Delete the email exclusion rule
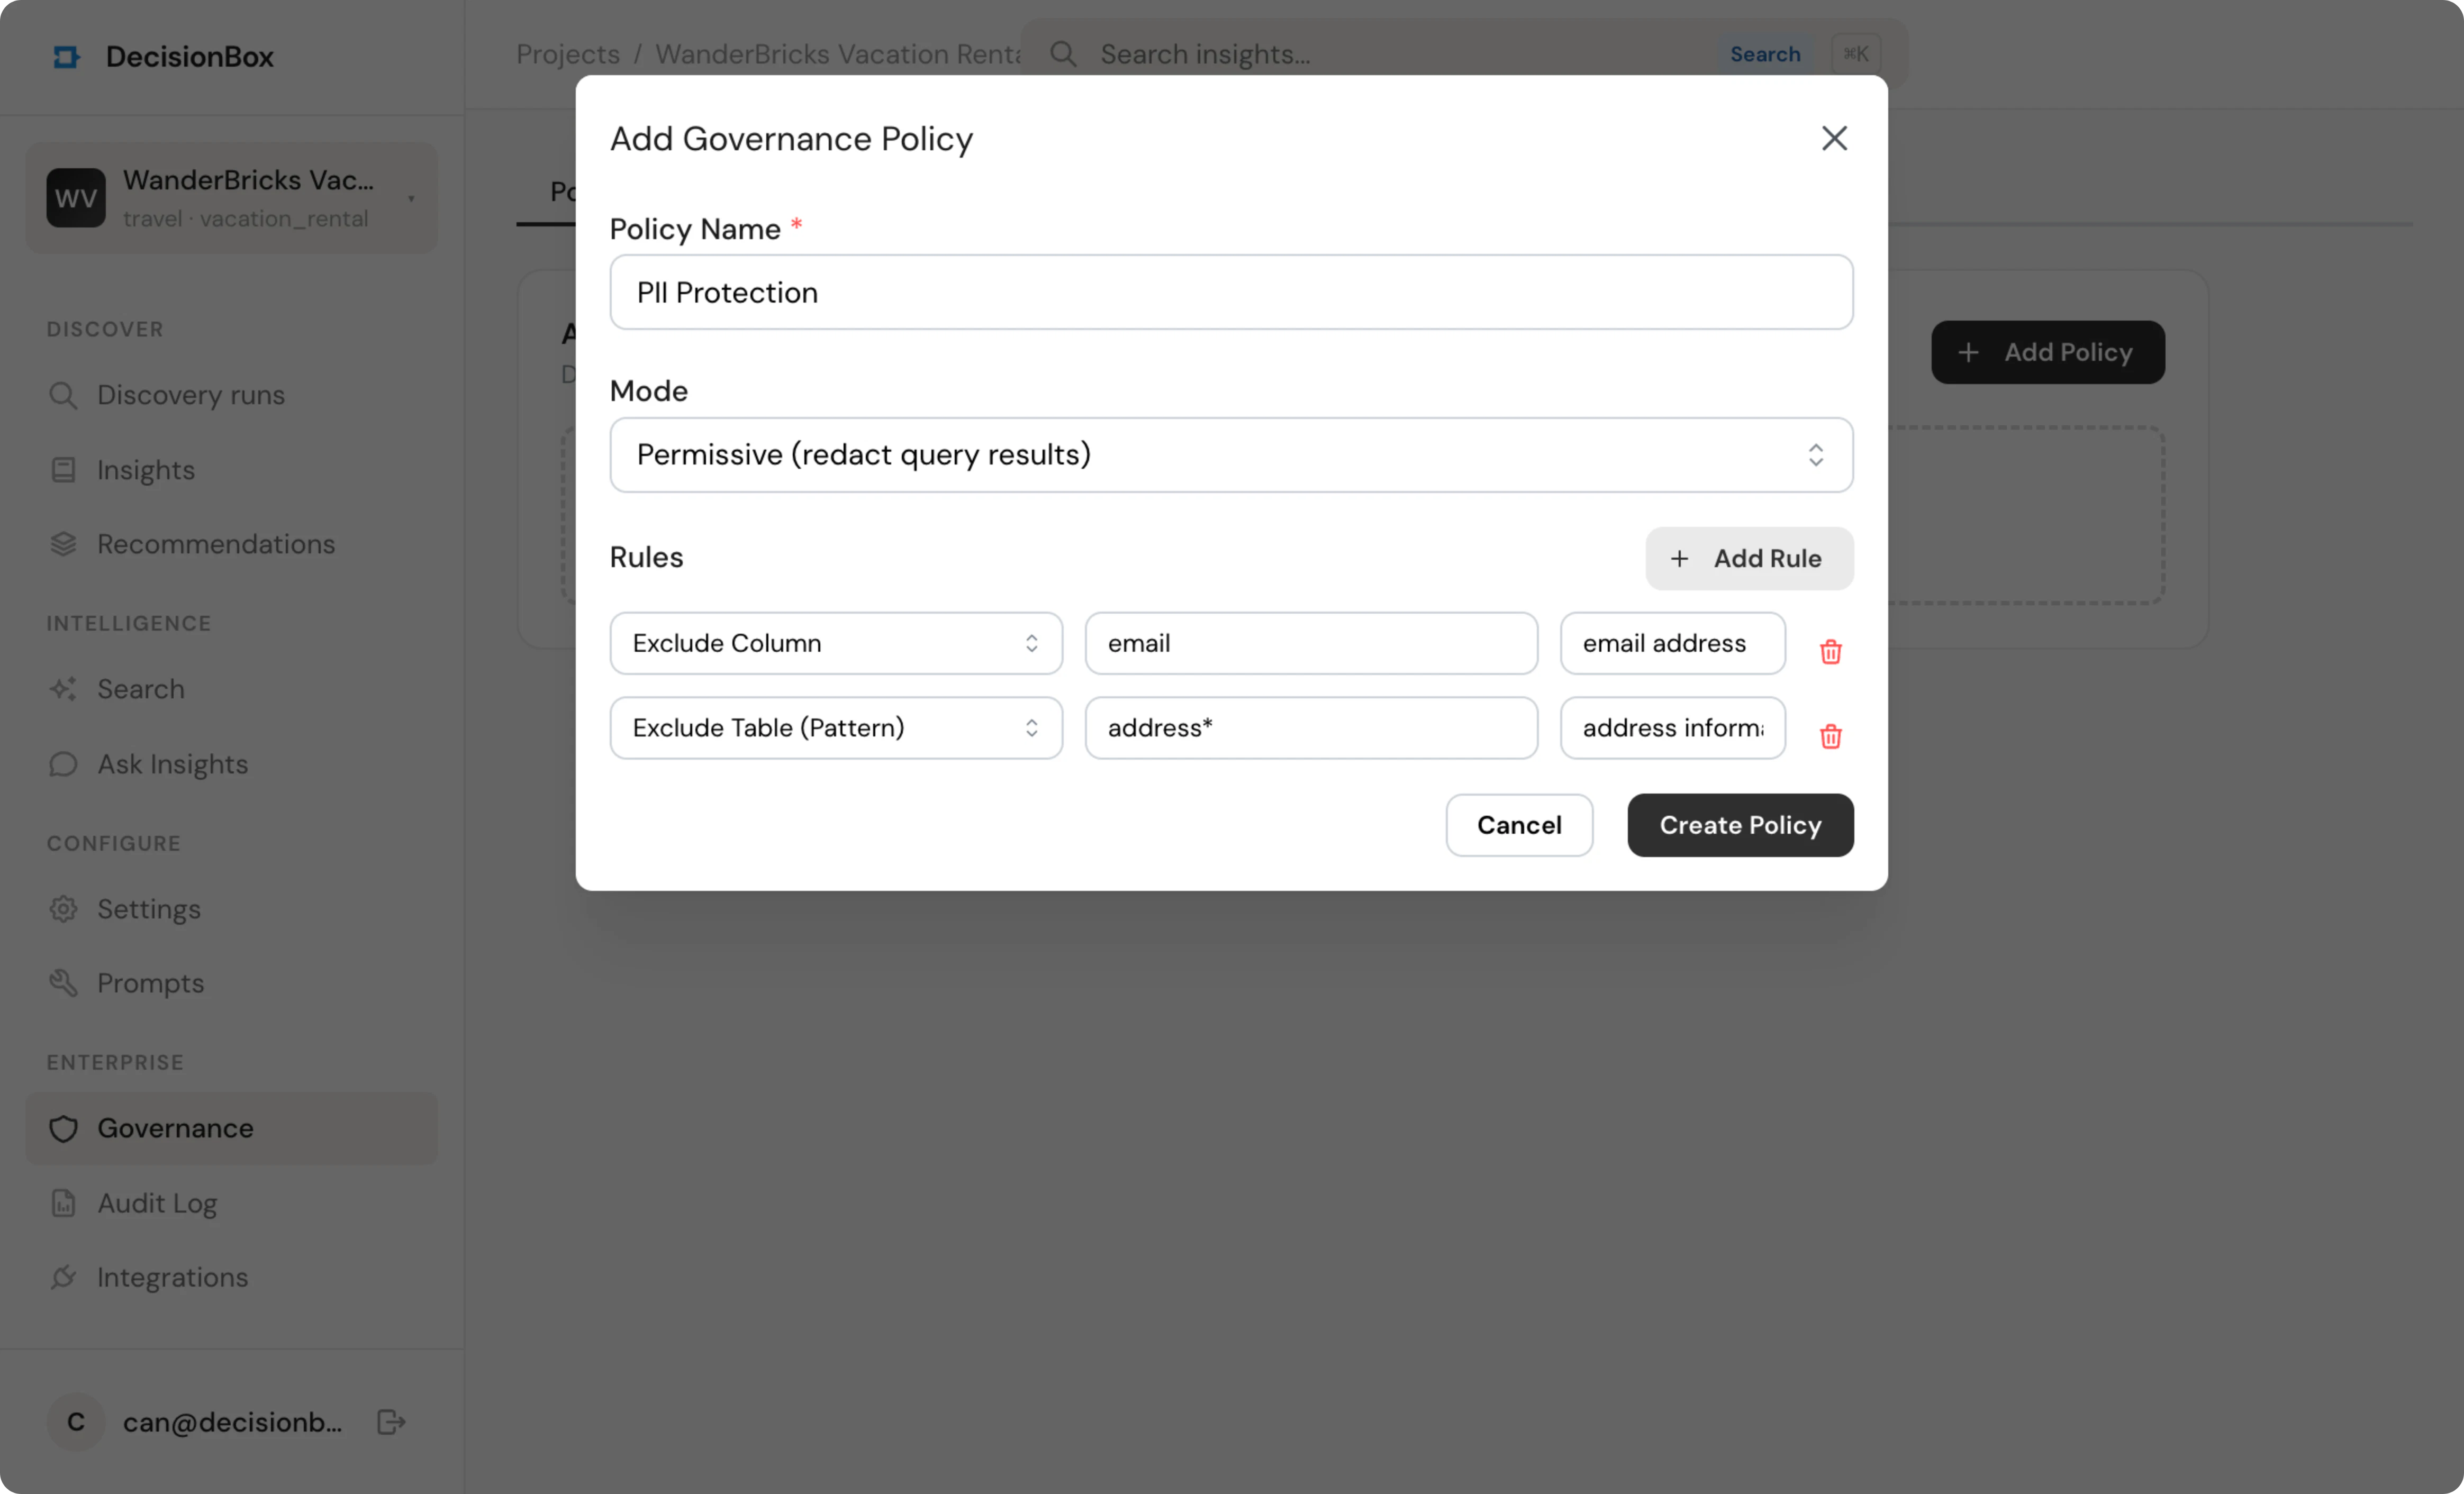This screenshot has height=1494, width=2464. (x=1830, y=651)
